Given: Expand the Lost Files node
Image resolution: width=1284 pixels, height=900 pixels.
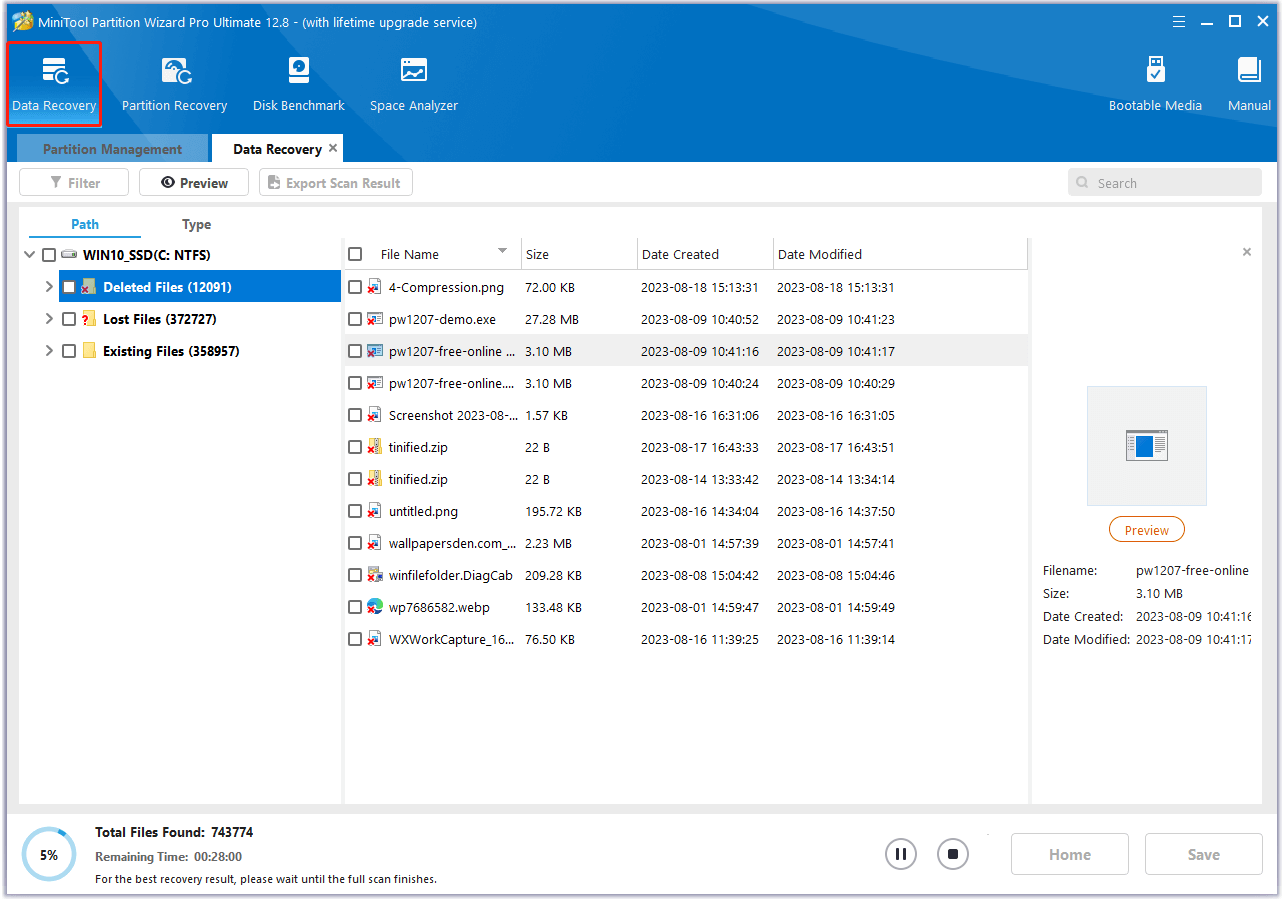Looking at the screenshot, I should 49,319.
